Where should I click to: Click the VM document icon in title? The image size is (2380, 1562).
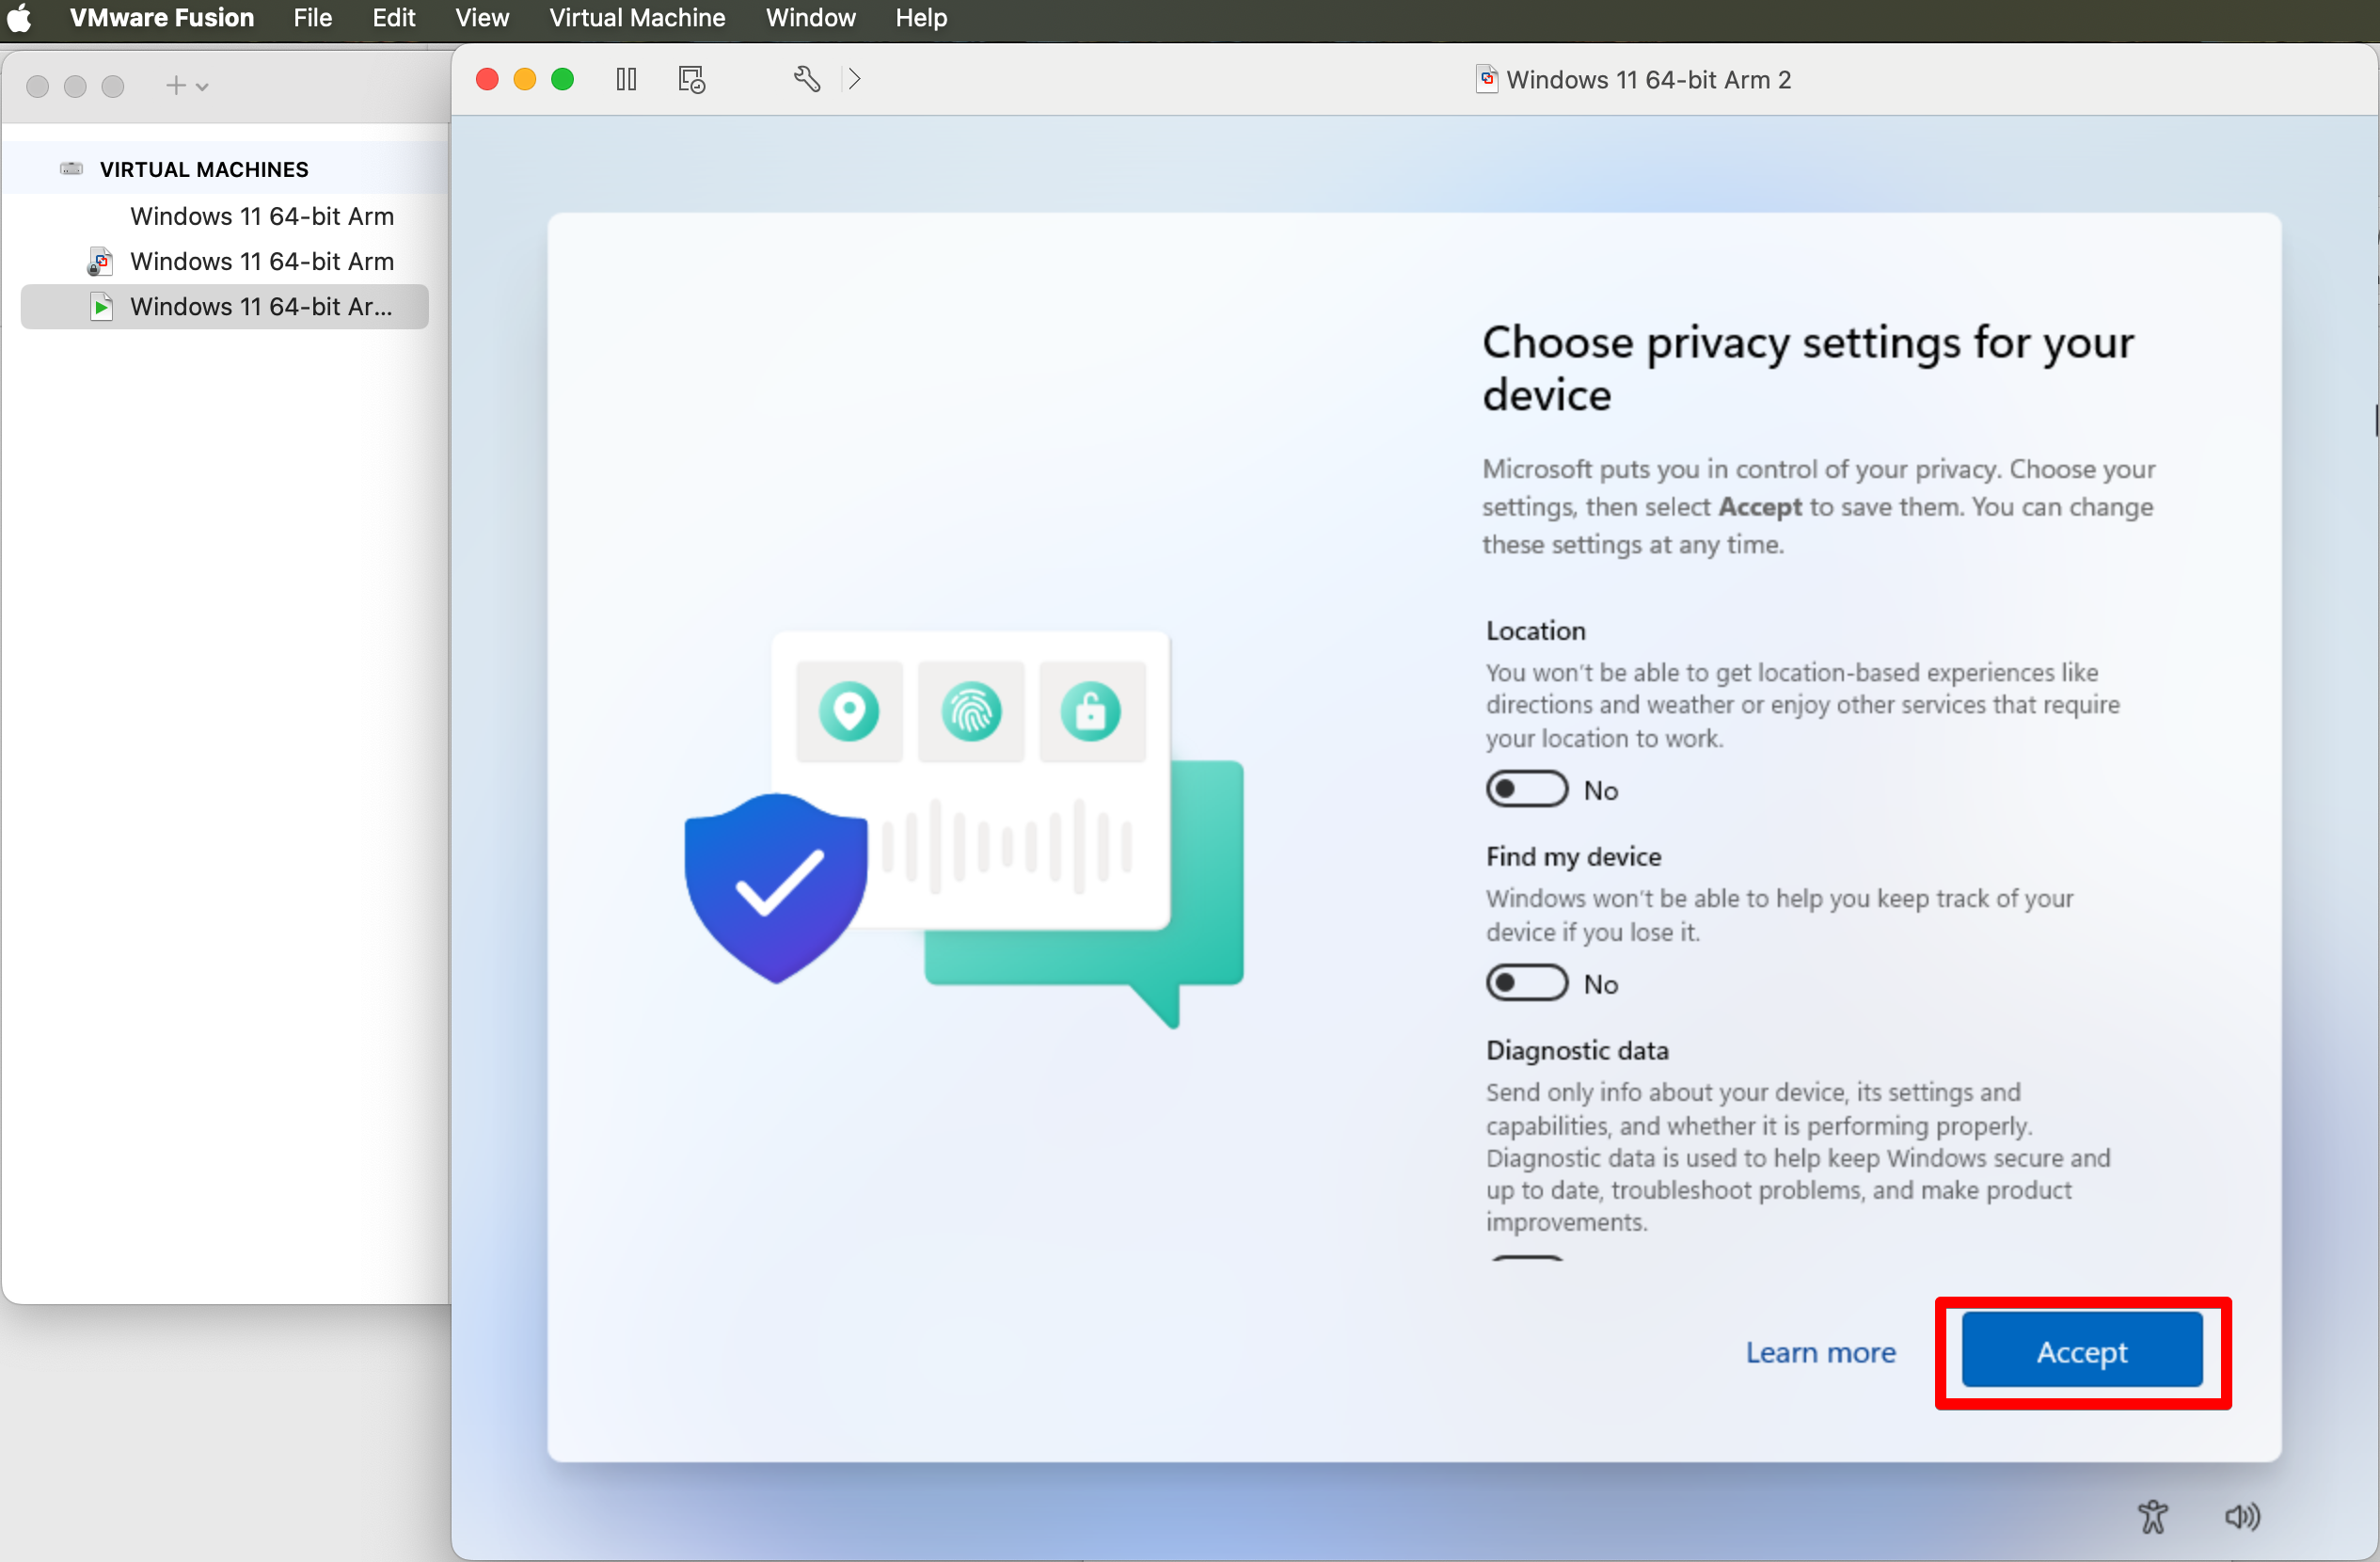[x=1486, y=79]
